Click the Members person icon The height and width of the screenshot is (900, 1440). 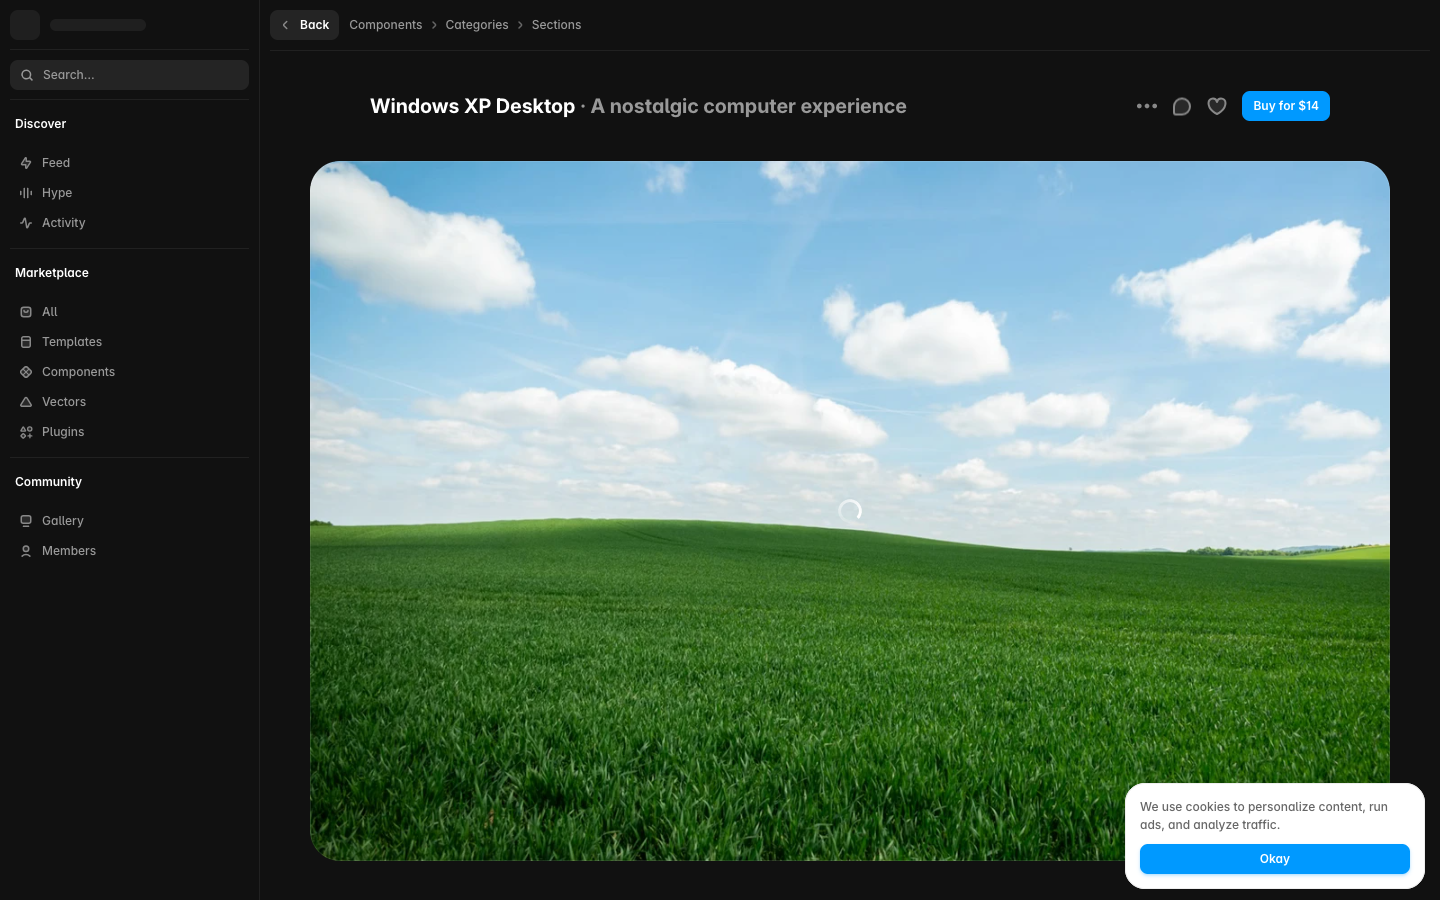tap(26, 551)
